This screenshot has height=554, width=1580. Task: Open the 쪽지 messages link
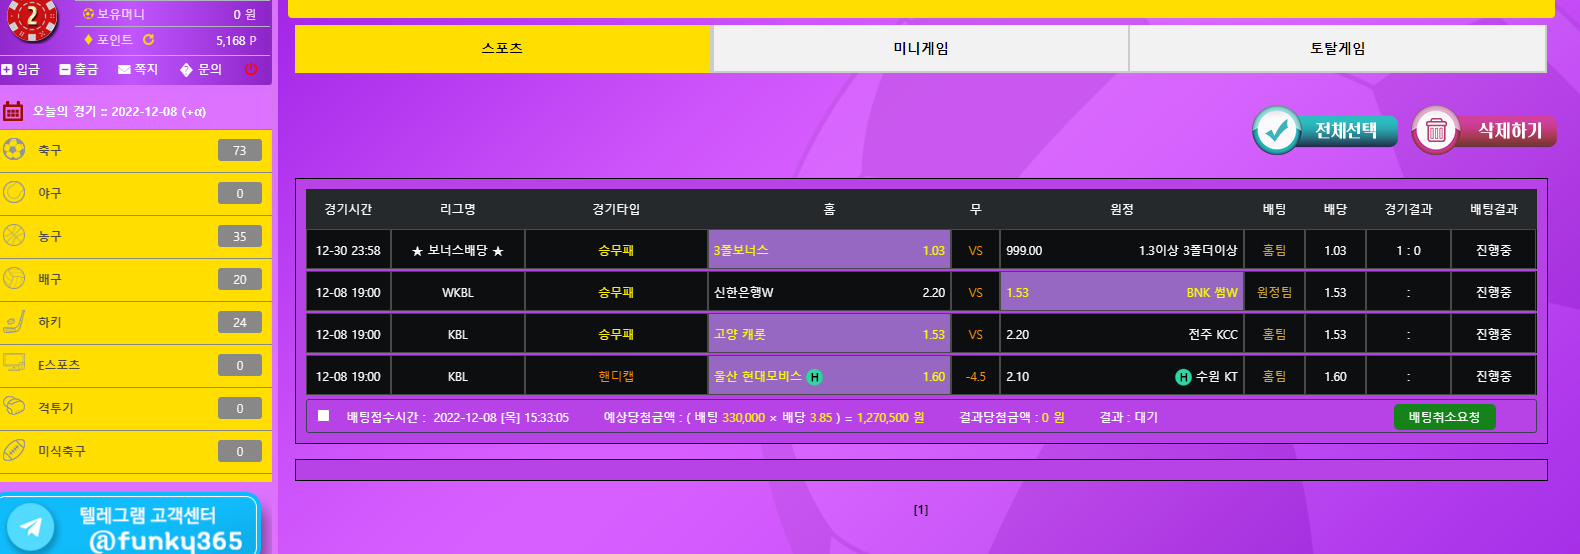(138, 69)
